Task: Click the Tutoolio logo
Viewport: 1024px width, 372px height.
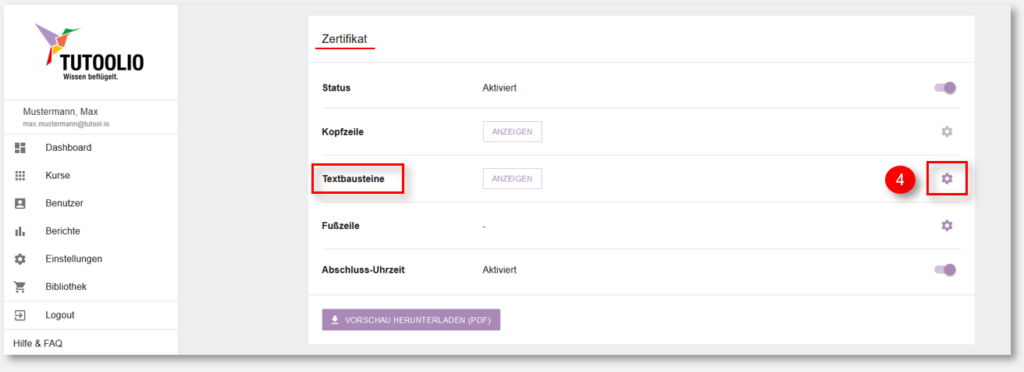Action: click(x=89, y=53)
